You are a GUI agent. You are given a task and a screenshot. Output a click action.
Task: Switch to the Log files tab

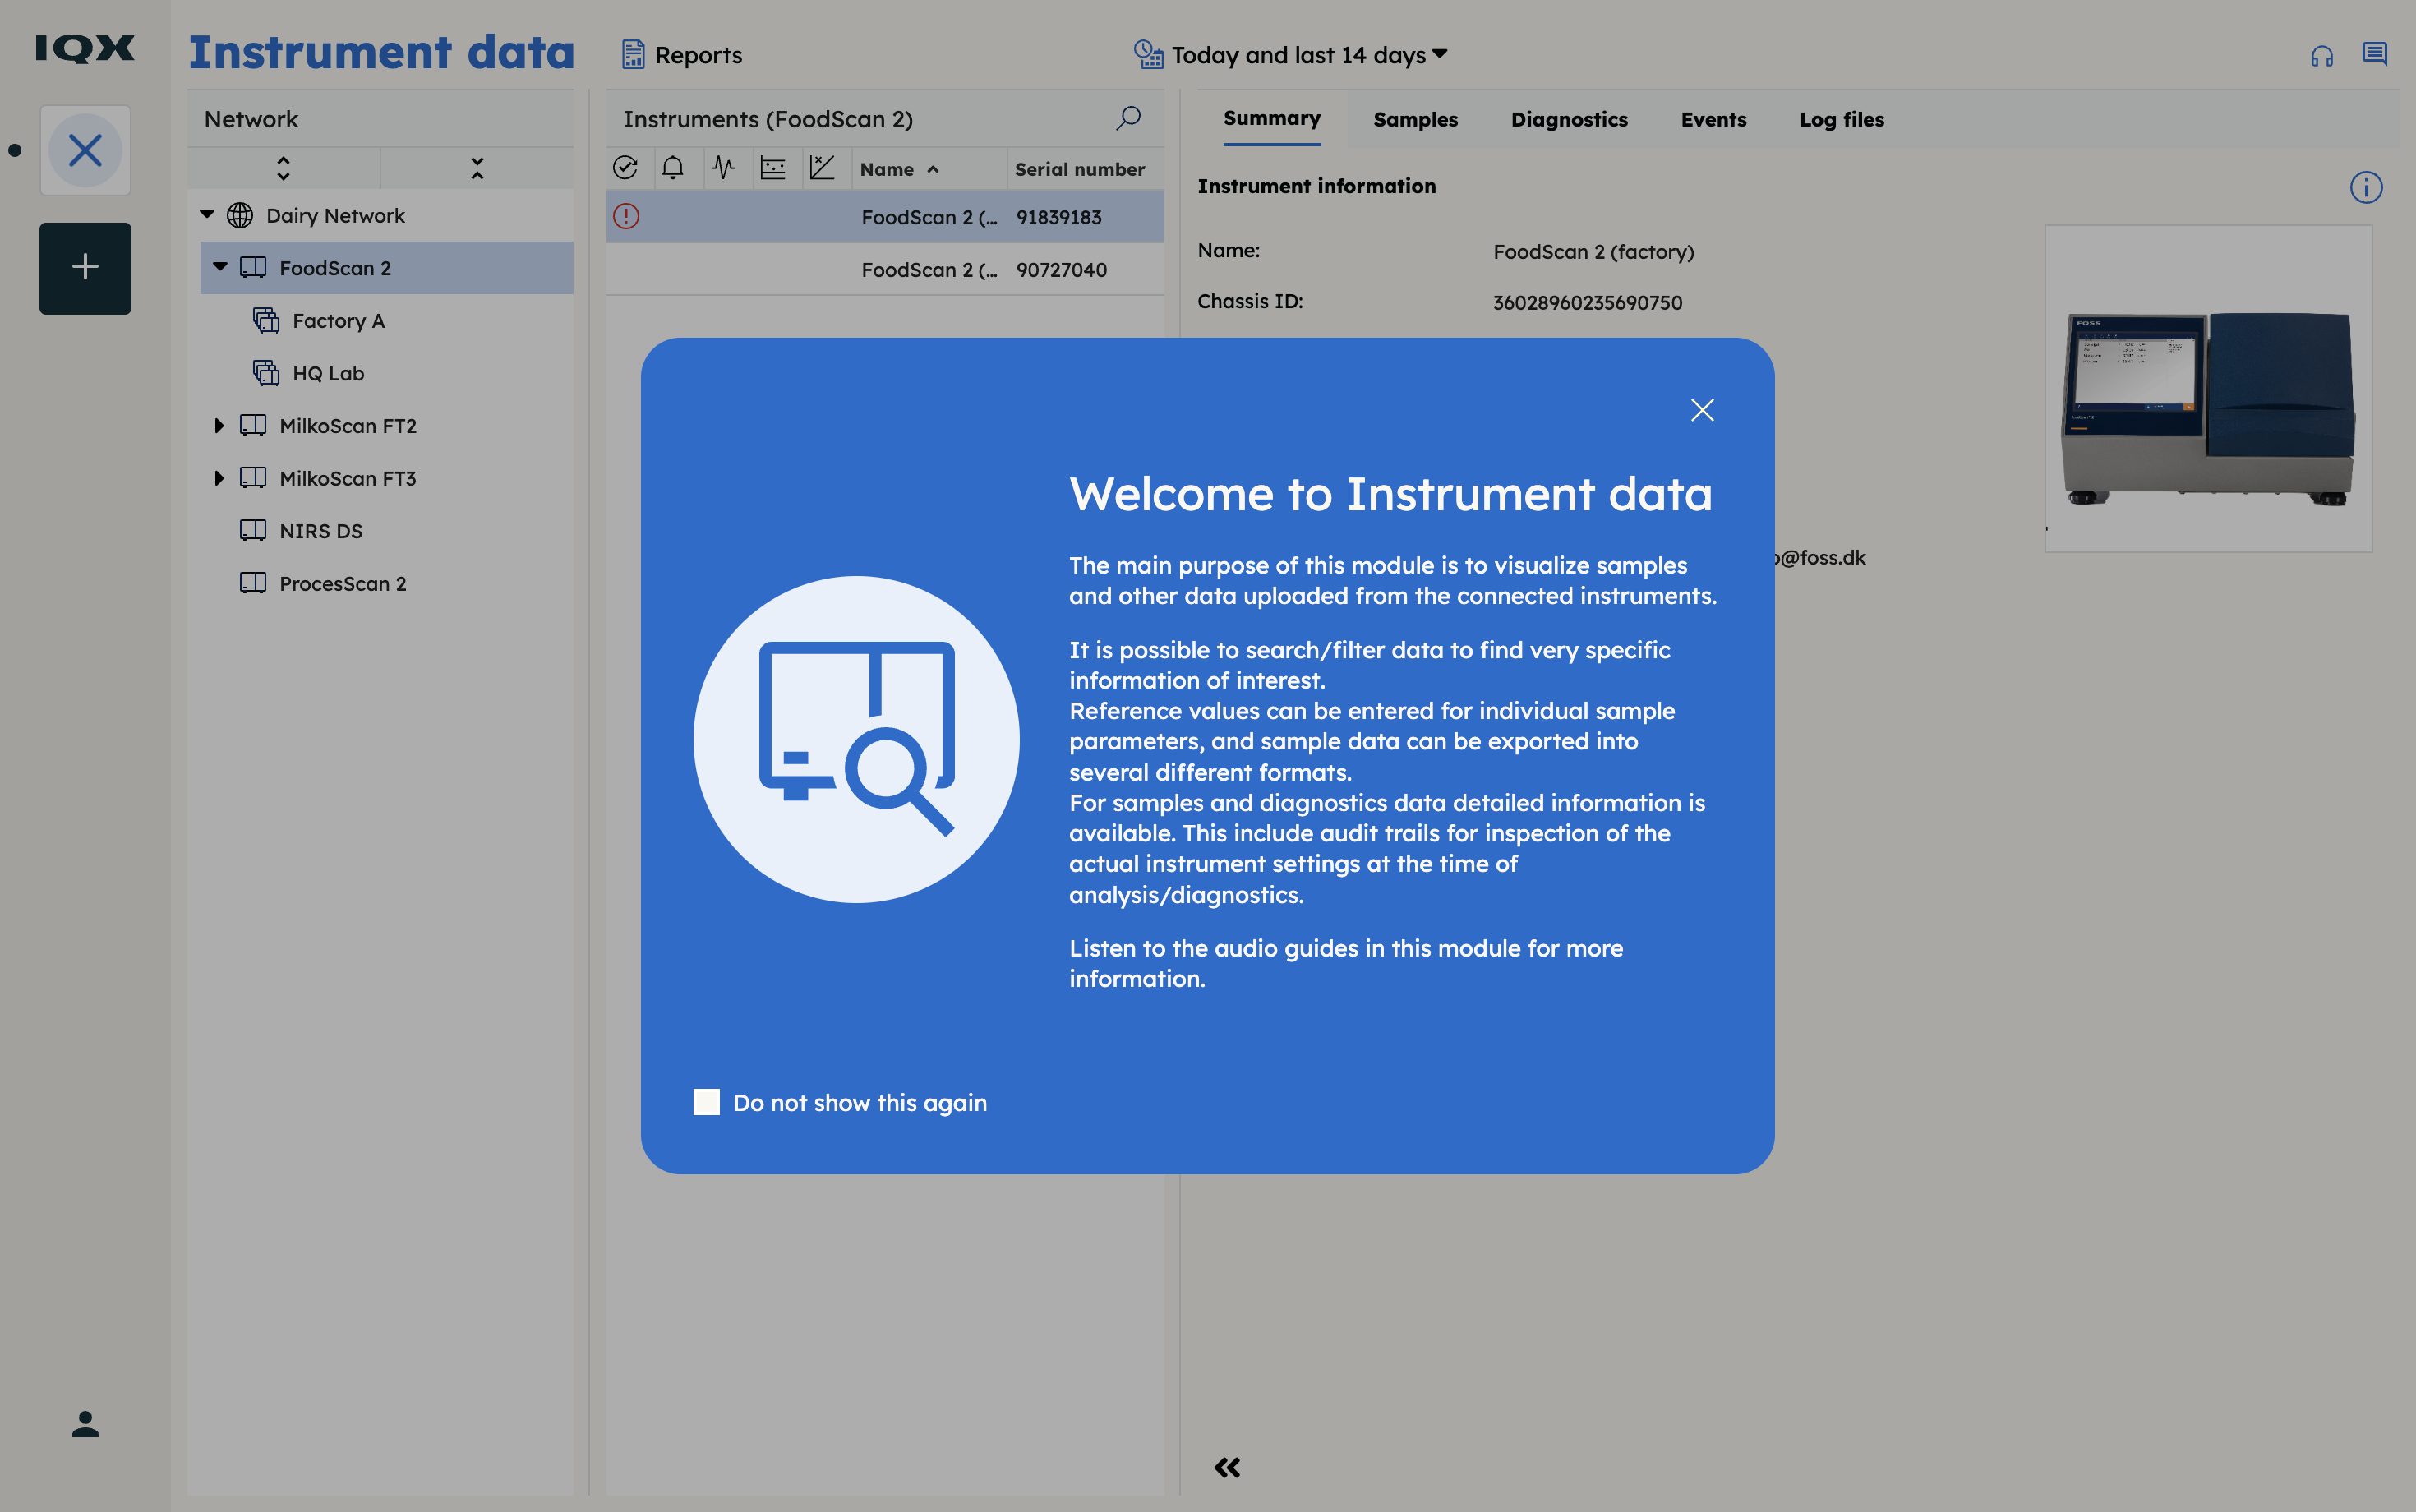[x=1841, y=119]
